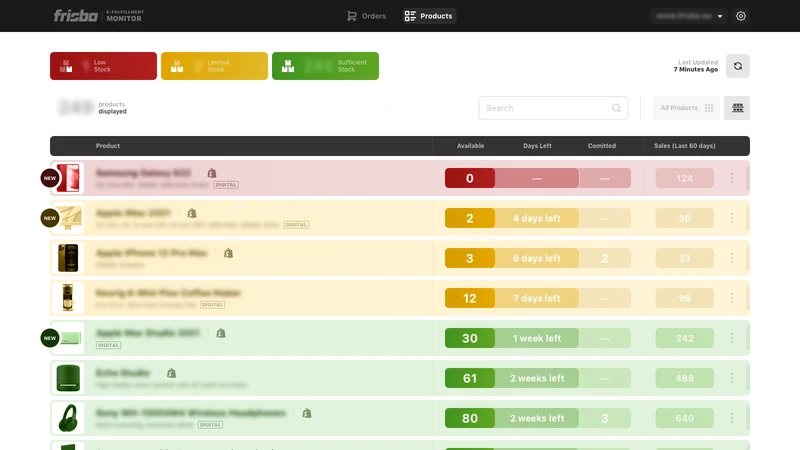
Task: Open more options for row with 124 sales
Action: (732, 178)
